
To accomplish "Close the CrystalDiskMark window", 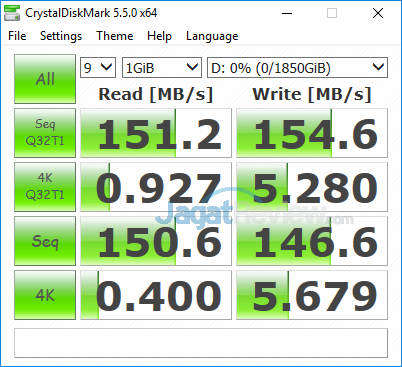I will pos(378,13).
